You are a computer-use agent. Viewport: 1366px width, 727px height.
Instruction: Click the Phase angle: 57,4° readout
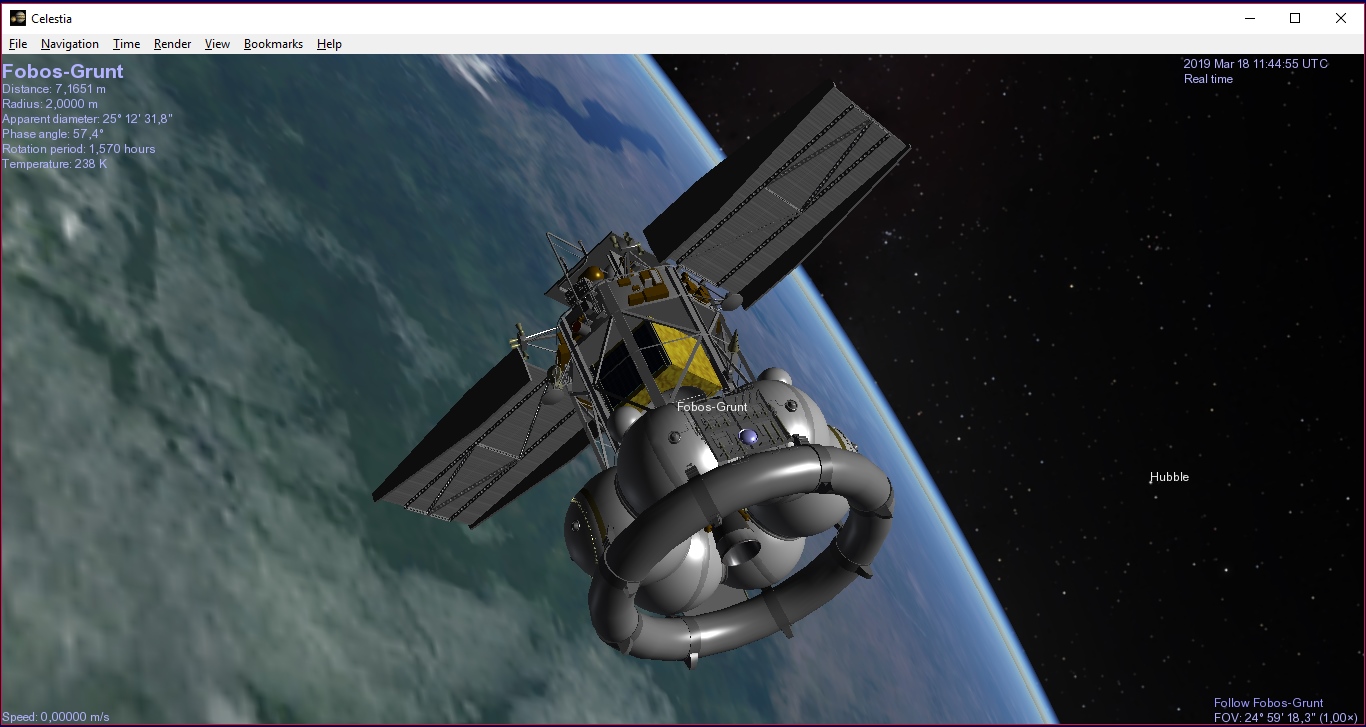pyautogui.click(x=53, y=134)
